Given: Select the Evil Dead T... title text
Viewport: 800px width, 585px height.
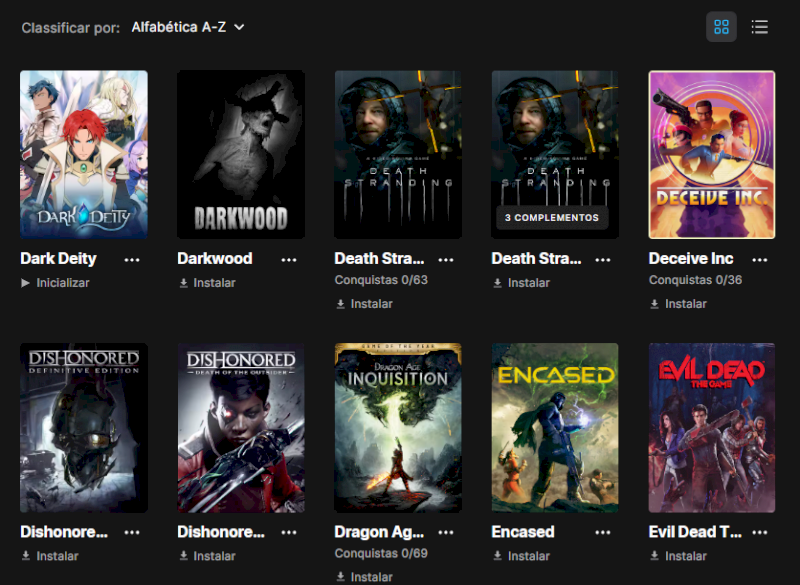Looking at the screenshot, I should coord(695,532).
